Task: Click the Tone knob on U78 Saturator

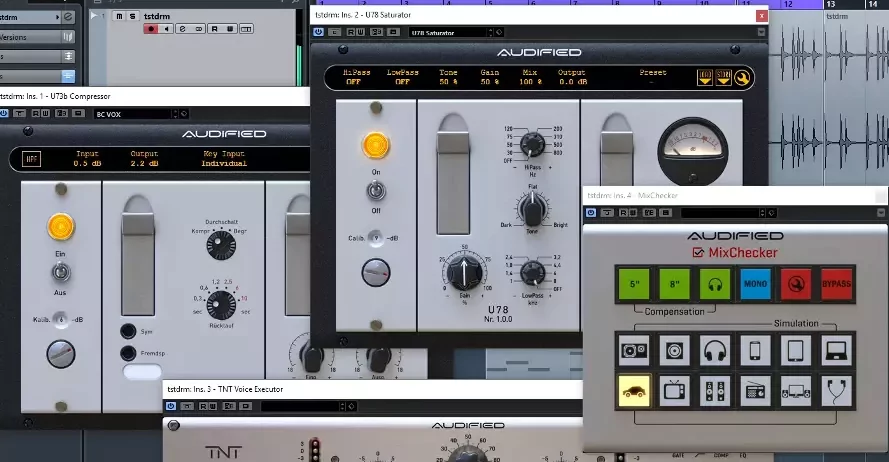Action: (x=532, y=209)
